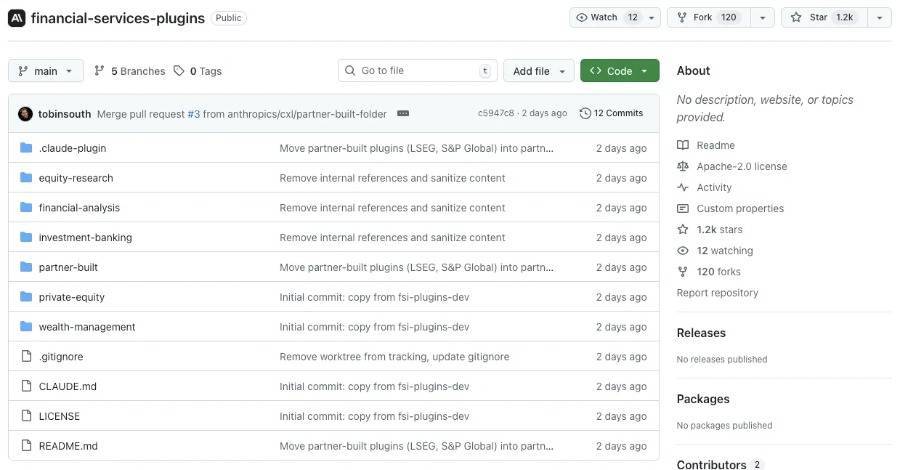Open the 5 Branches page
Image resolution: width=900 pixels, height=470 pixels.
(130, 71)
